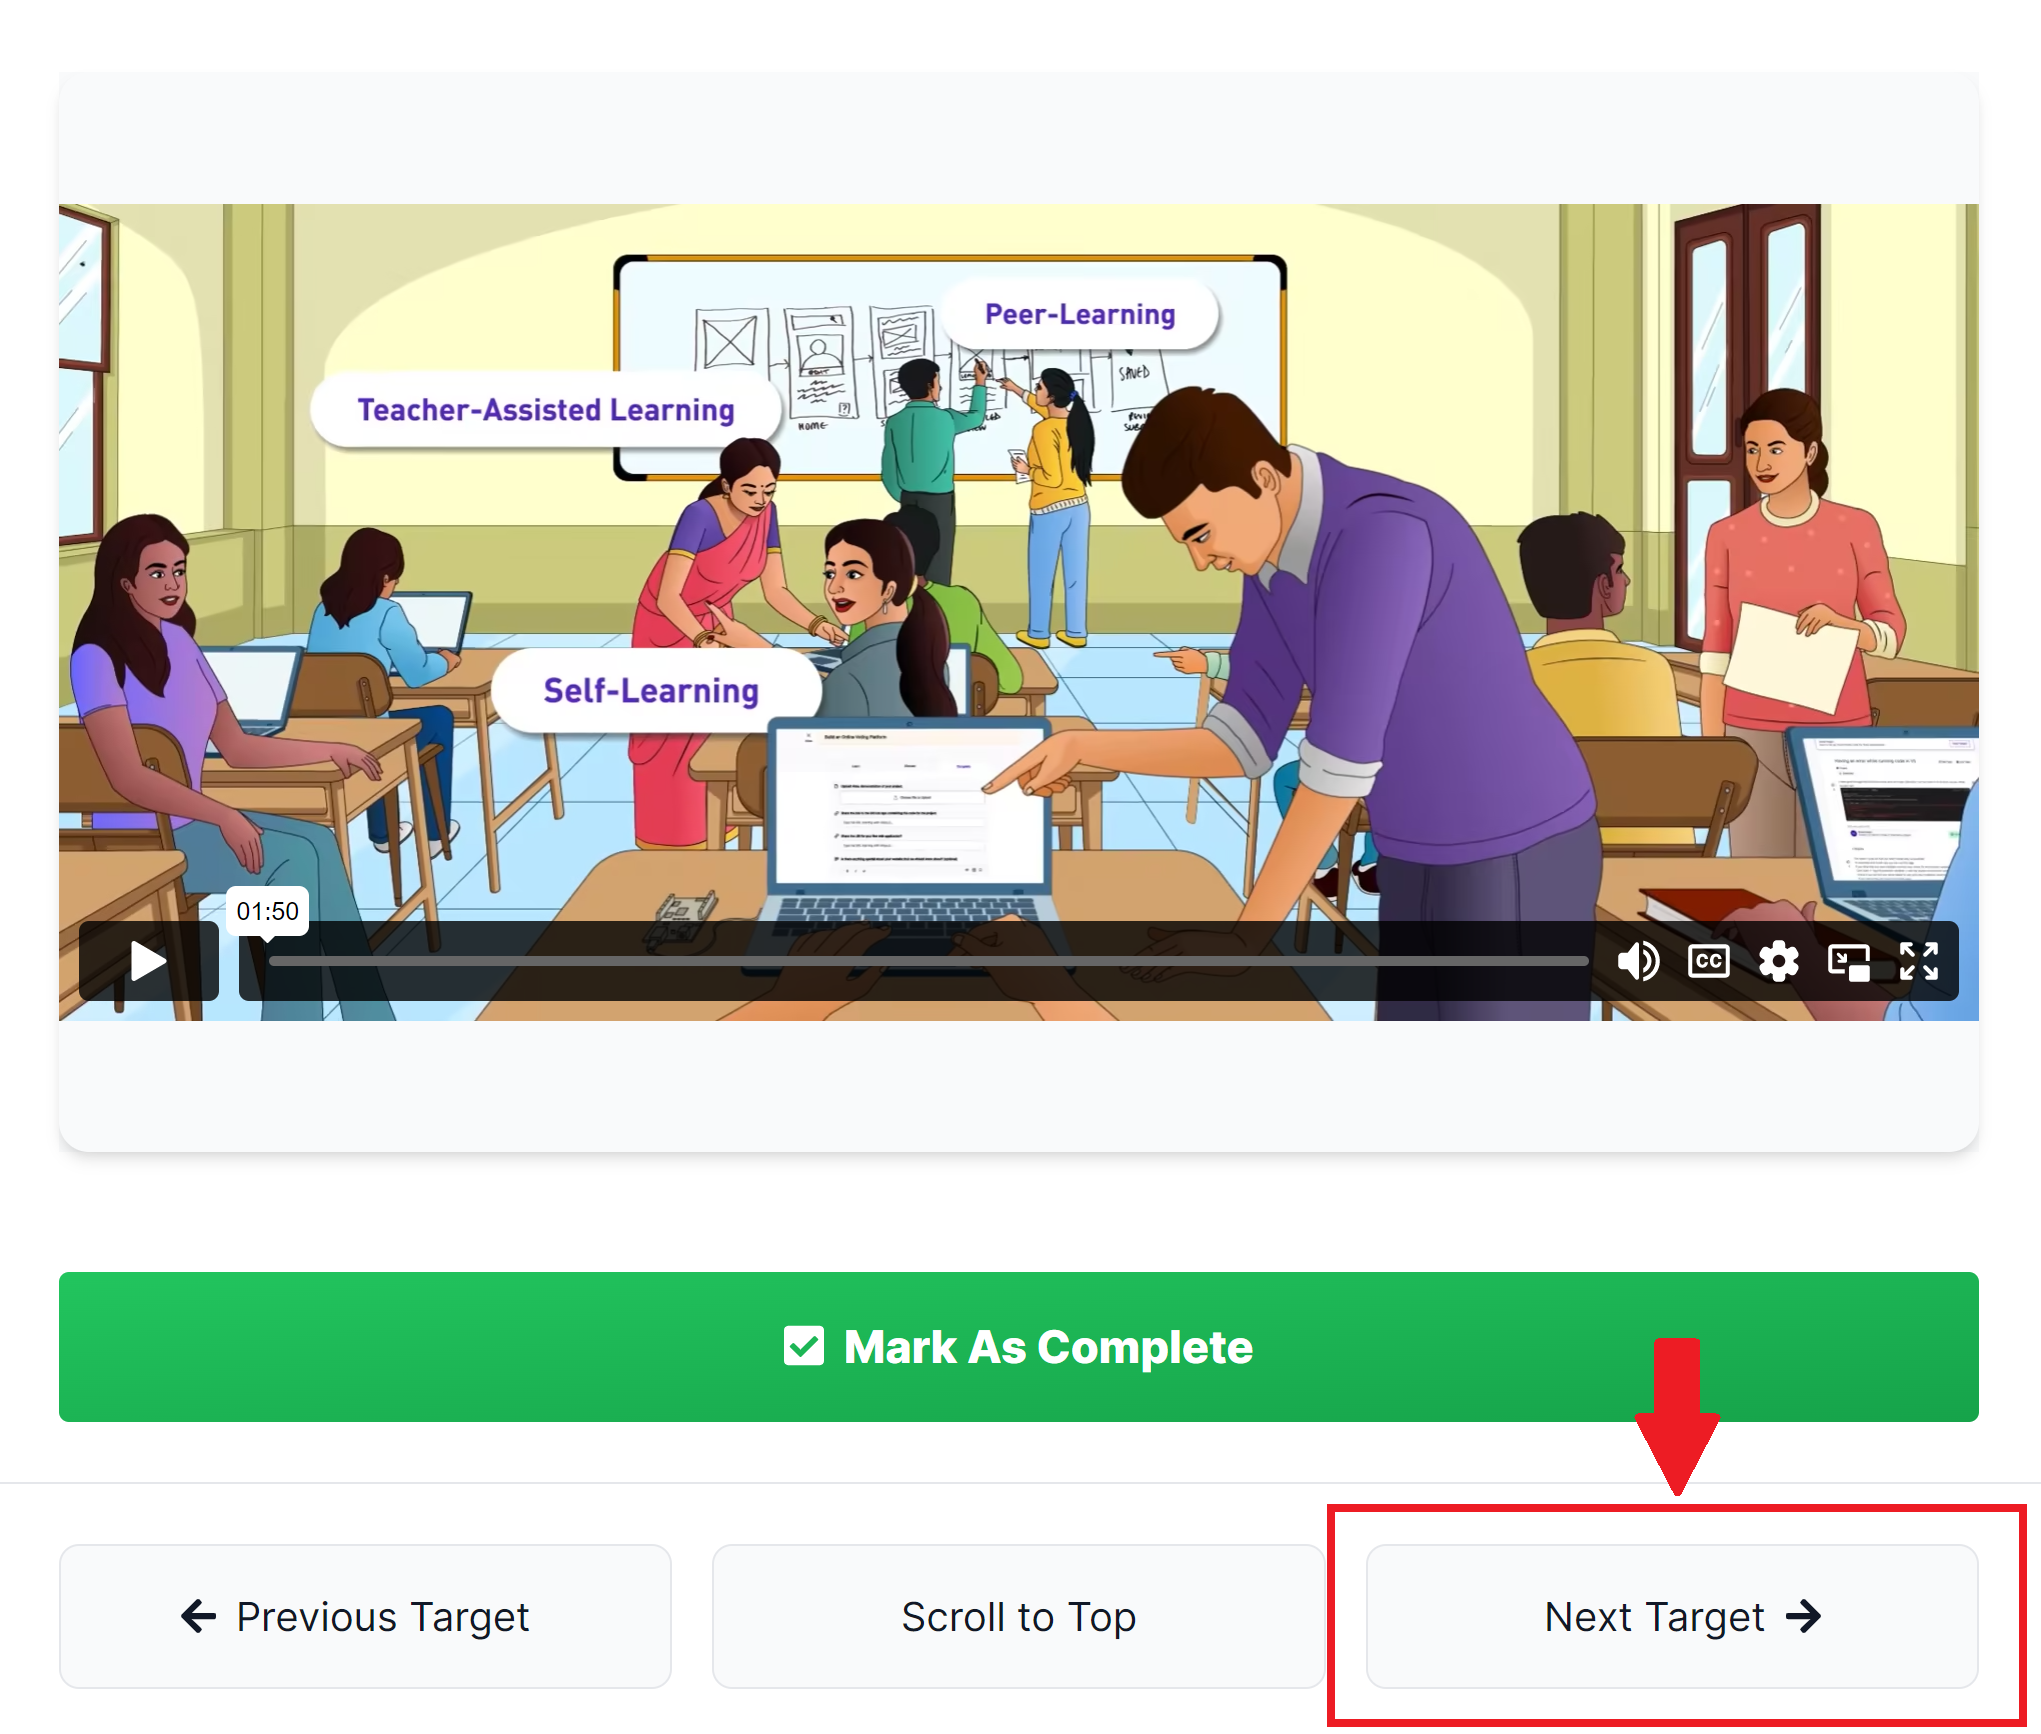Click the right arrow icon on Next Target

coord(1803,1616)
